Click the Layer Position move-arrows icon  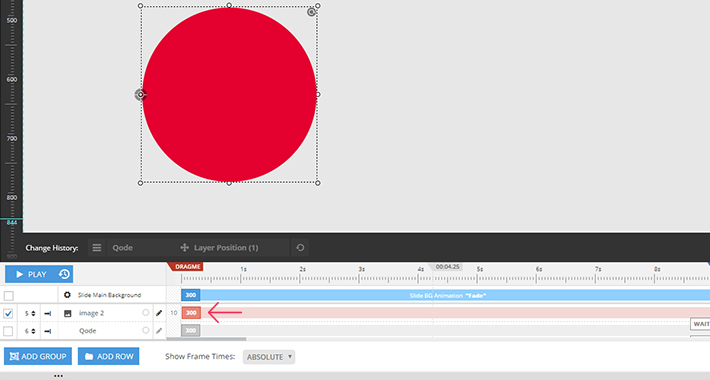pos(184,248)
